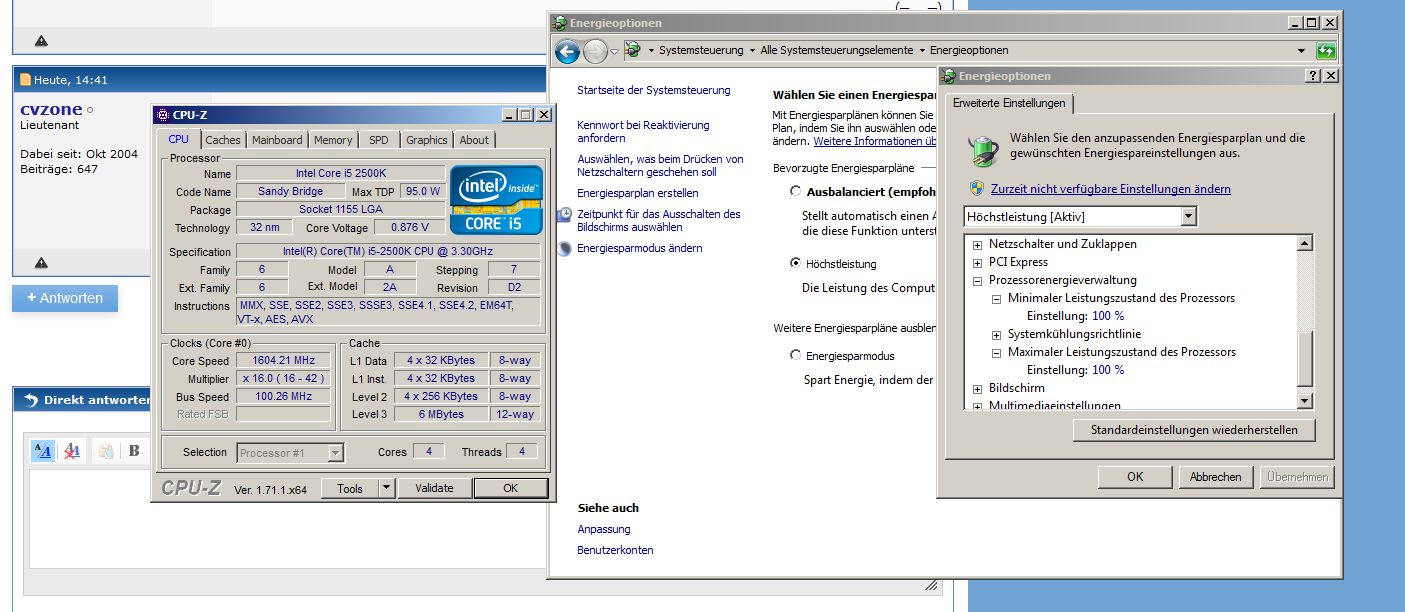The width and height of the screenshot is (1405, 612).
Task: Refresh the Energieoptionen address bar
Action: pos(1326,50)
